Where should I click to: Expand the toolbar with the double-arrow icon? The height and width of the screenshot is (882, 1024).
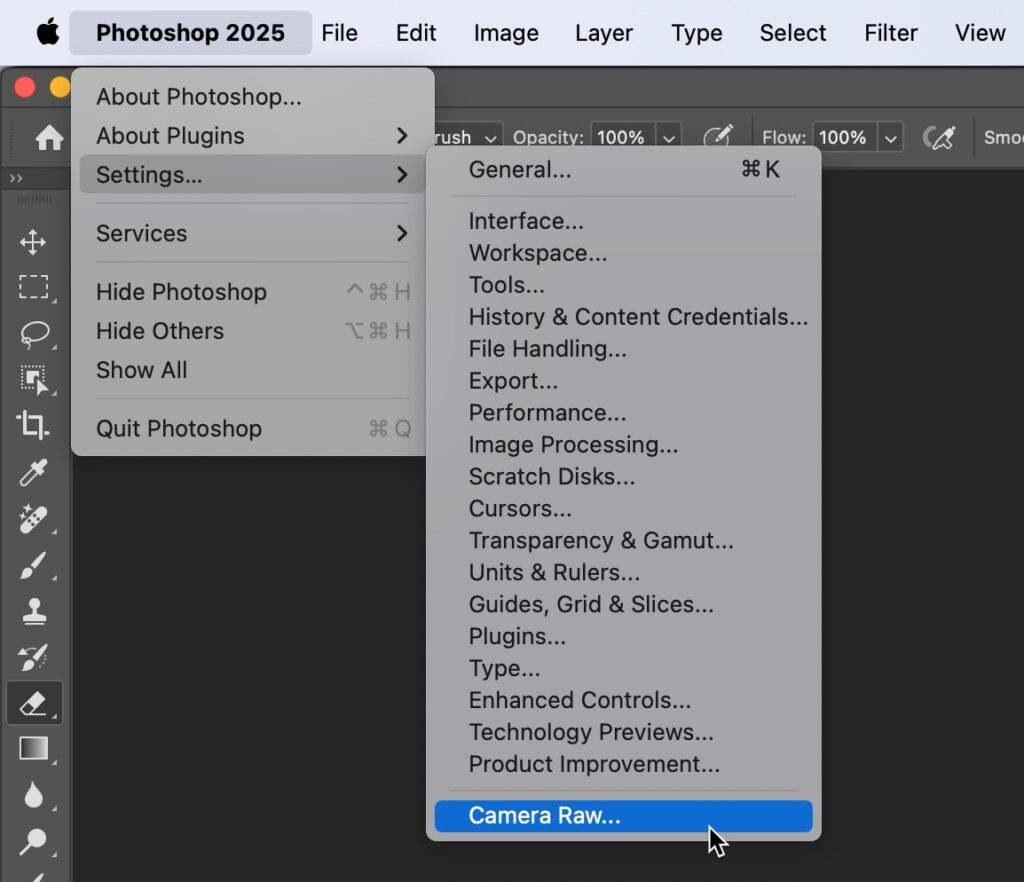click(16, 178)
